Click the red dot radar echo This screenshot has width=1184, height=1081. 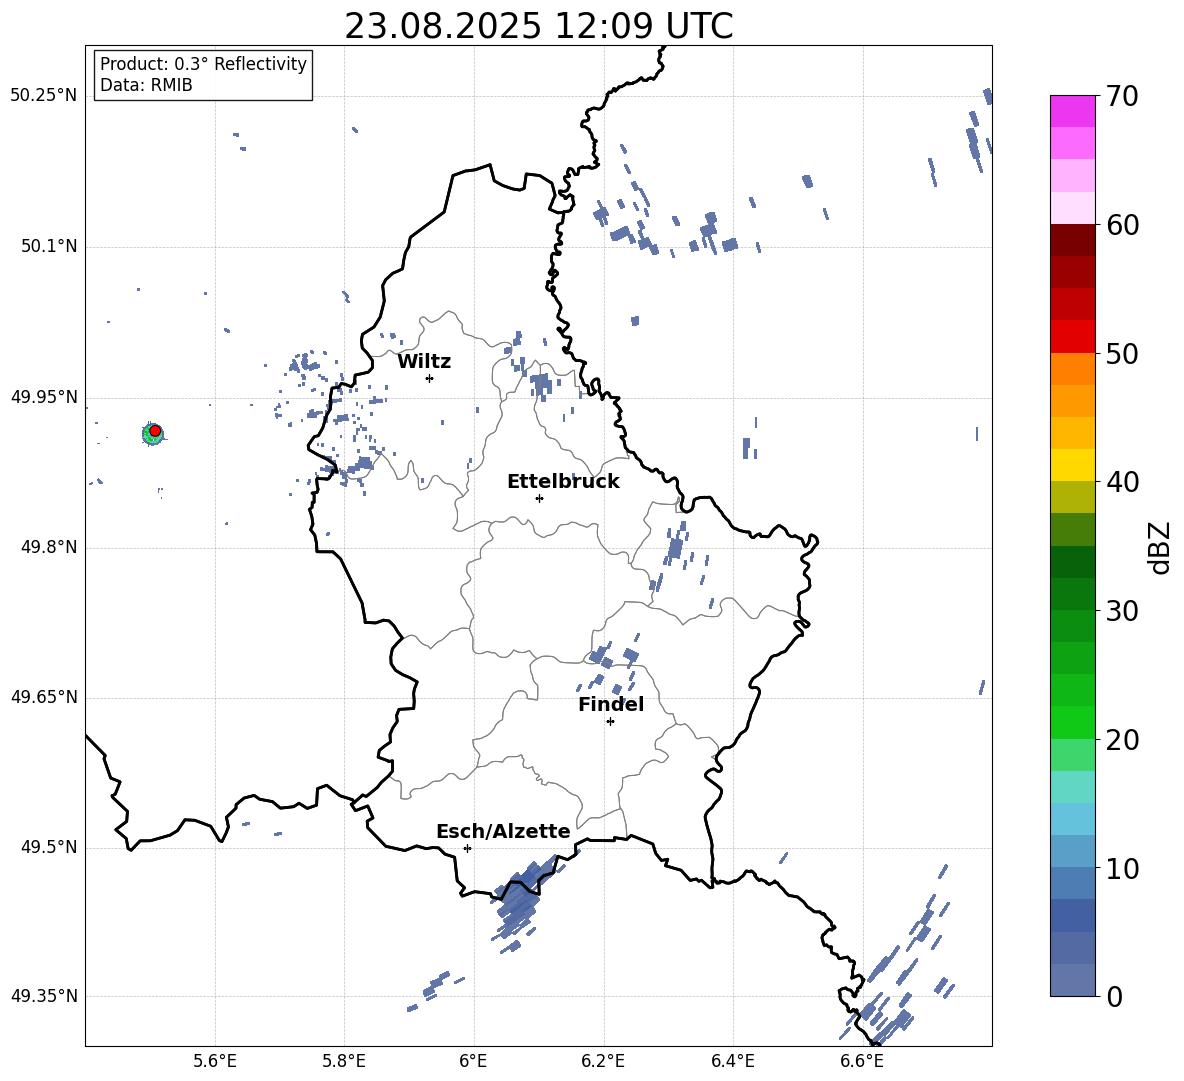[x=155, y=430]
